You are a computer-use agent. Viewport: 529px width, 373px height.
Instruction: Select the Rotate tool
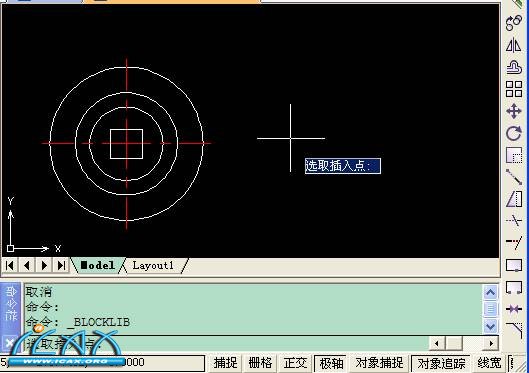514,133
